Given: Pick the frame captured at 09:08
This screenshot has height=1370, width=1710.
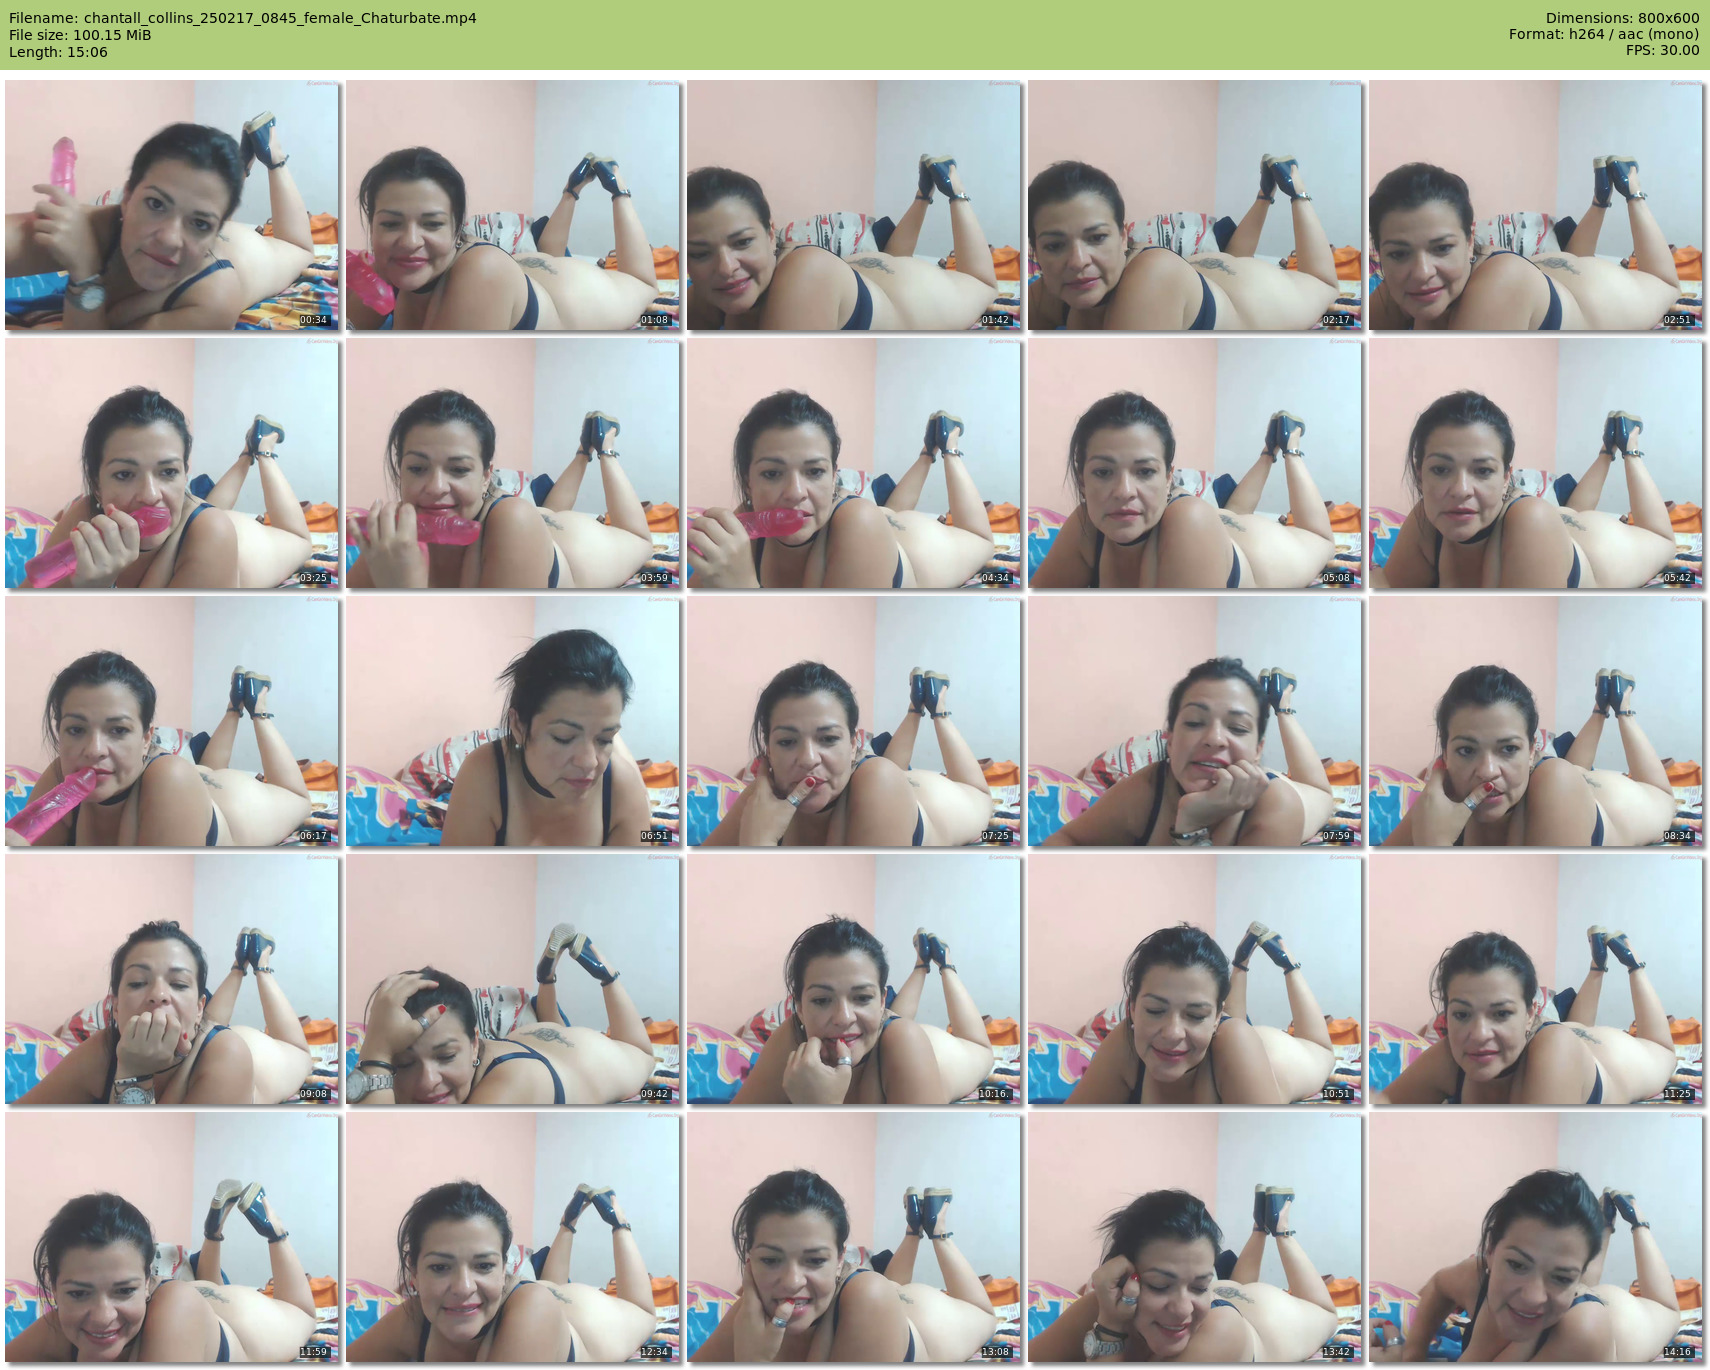Looking at the screenshot, I should click(172, 979).
